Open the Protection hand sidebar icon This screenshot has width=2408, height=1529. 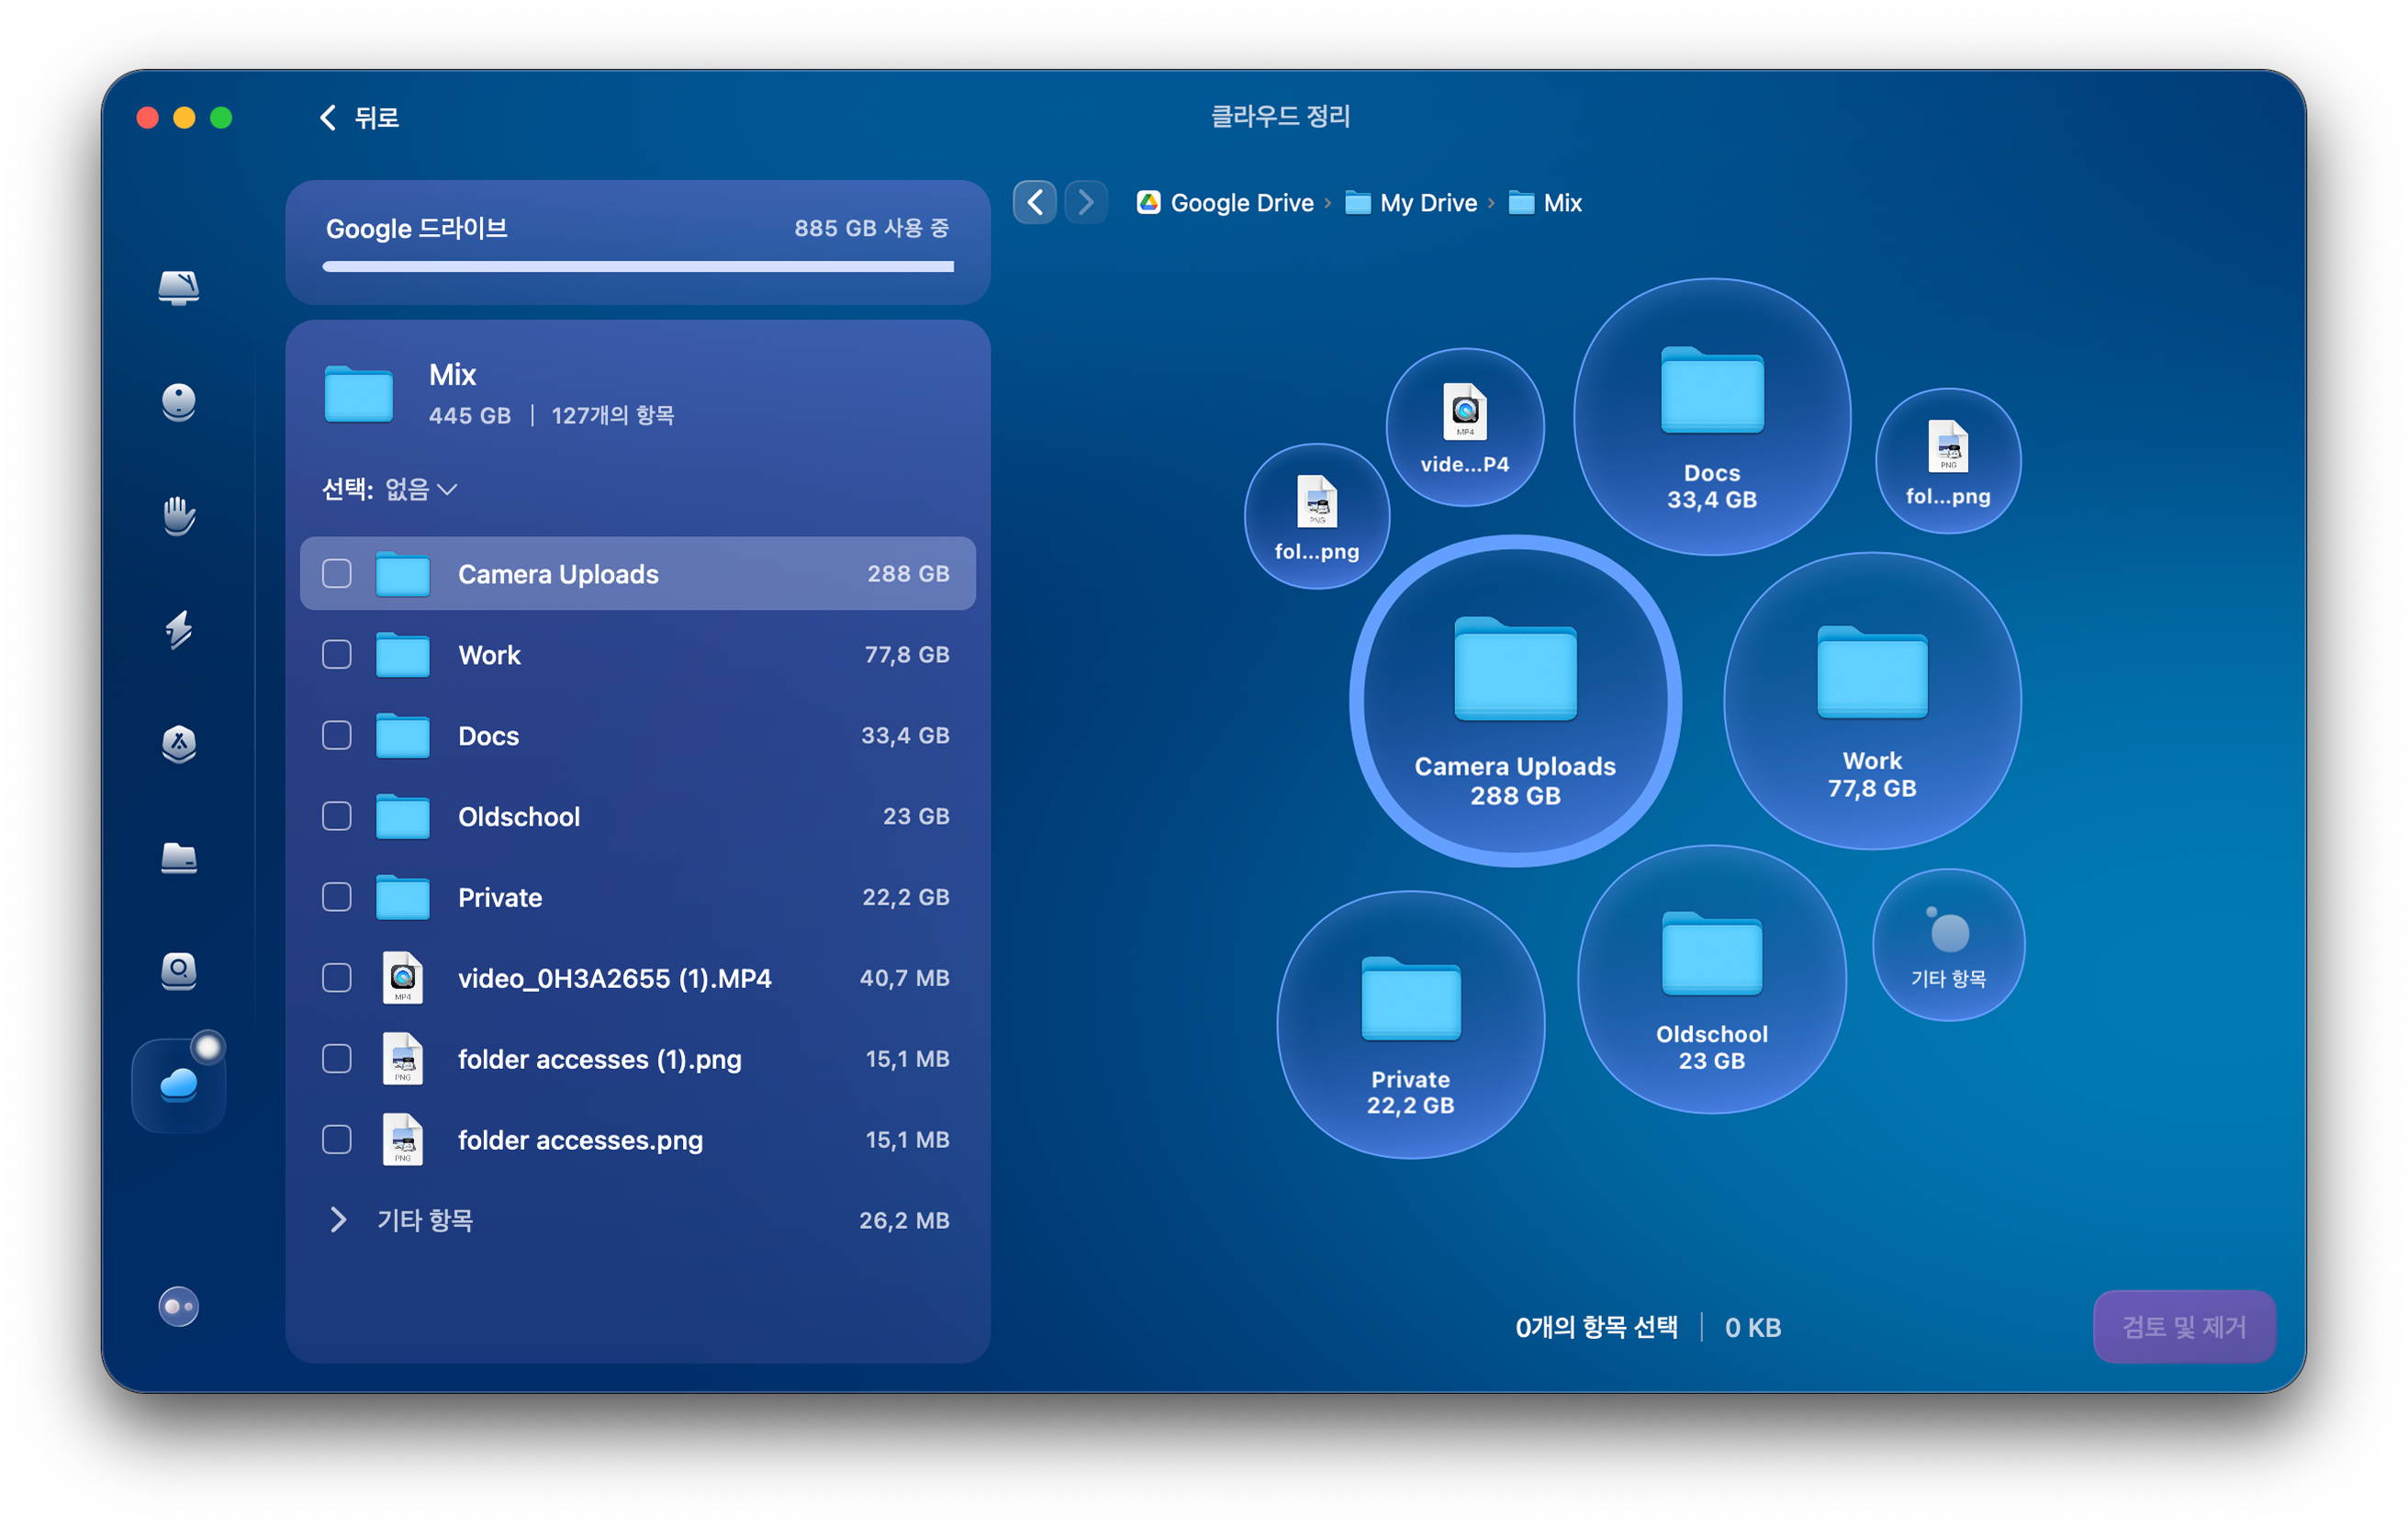pos(178,516)
